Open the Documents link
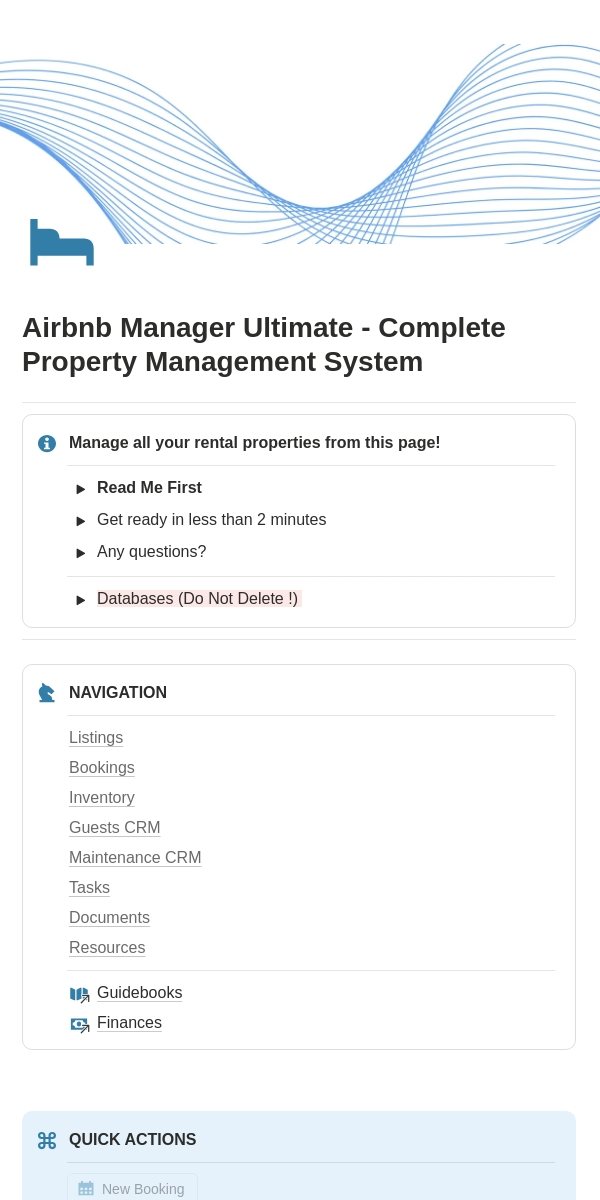 tap(109, 918)
